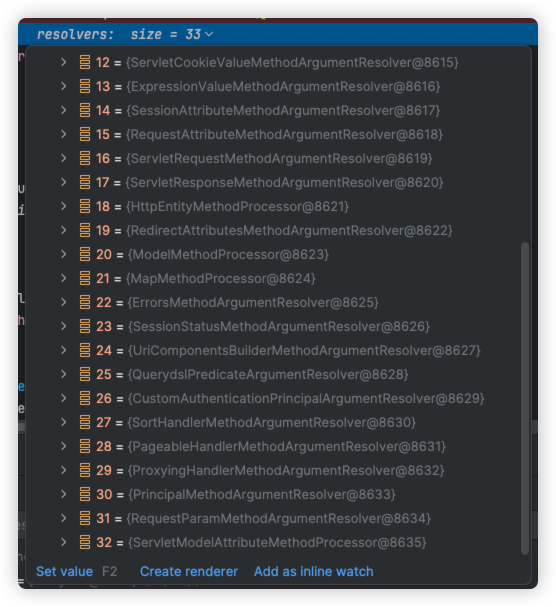Expand entry 17 ServletResponseMethodArgumentResolver
The height and width of the screenshot is (607, 556).
[x=64, y=182]
